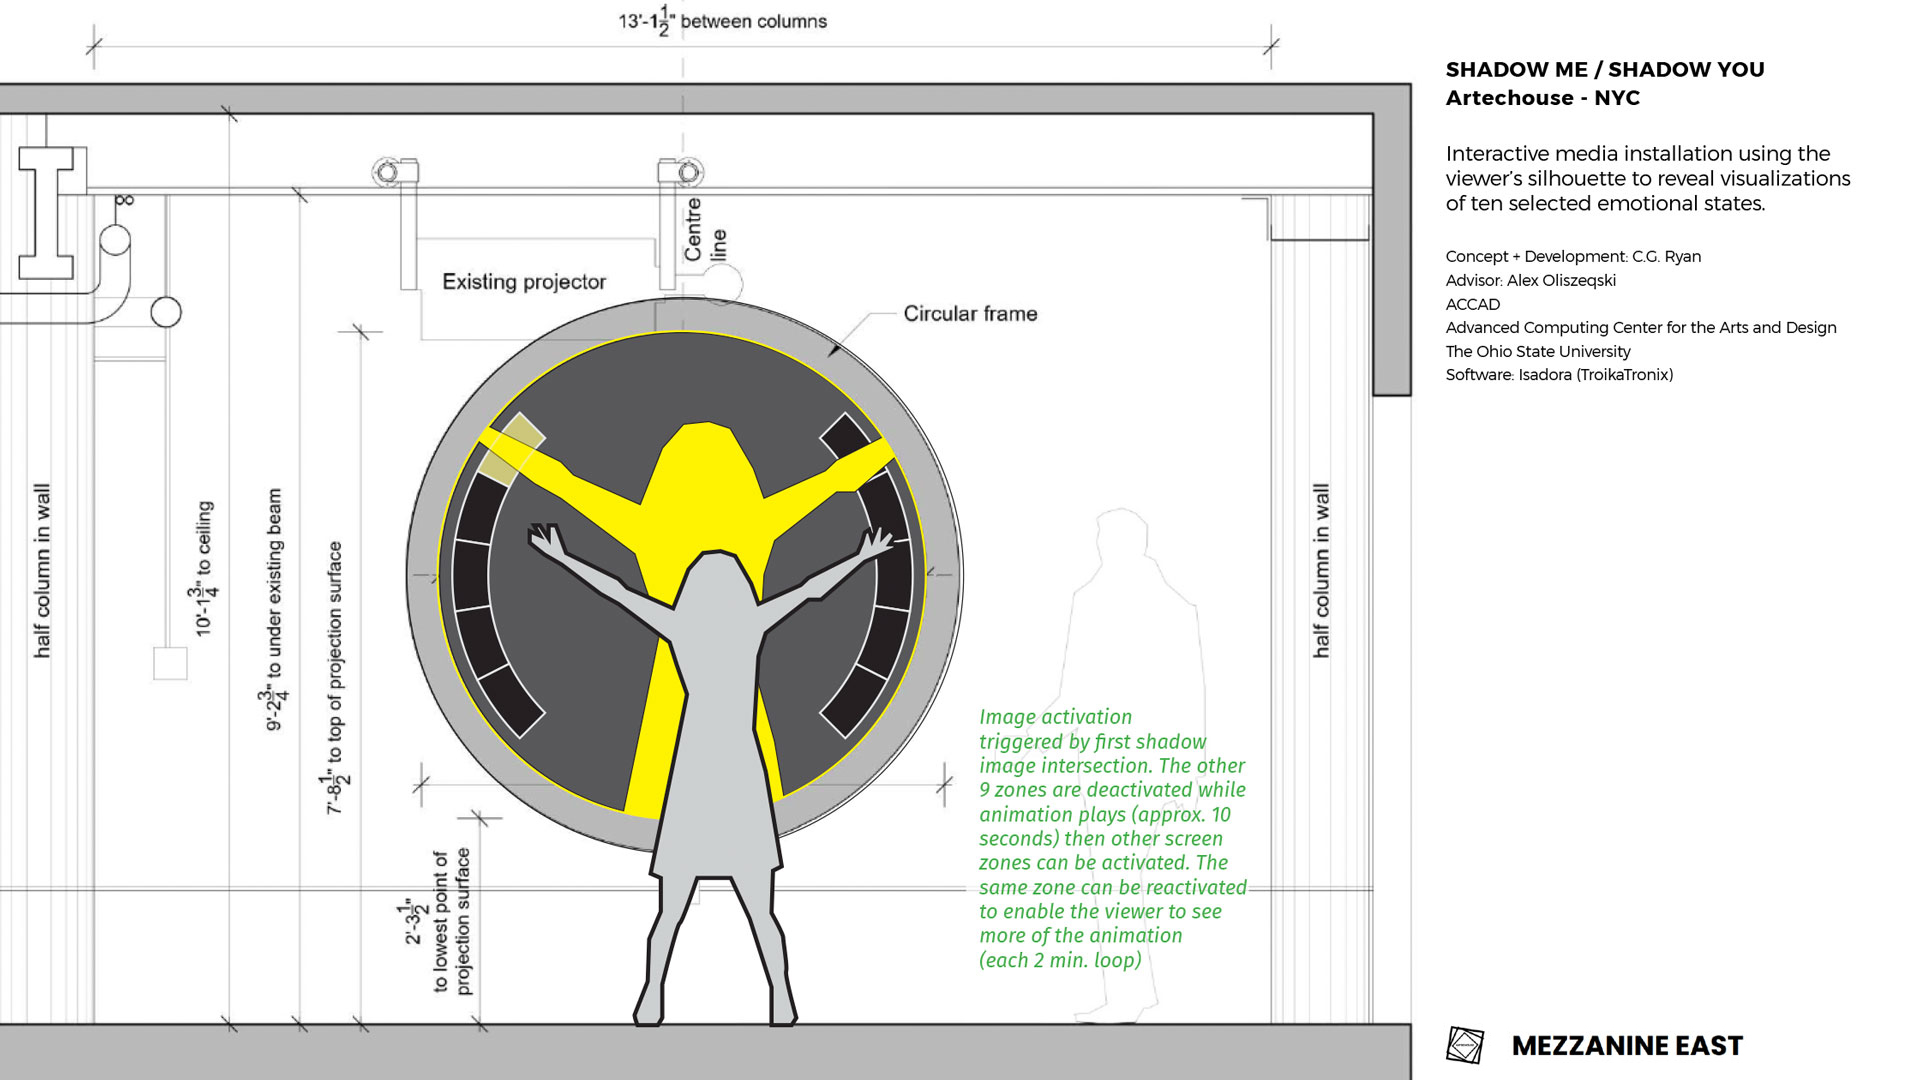Screen dimensions: 1920x1080
Task: Click the 'Circular frame' label
Action: tap(970, 314)
